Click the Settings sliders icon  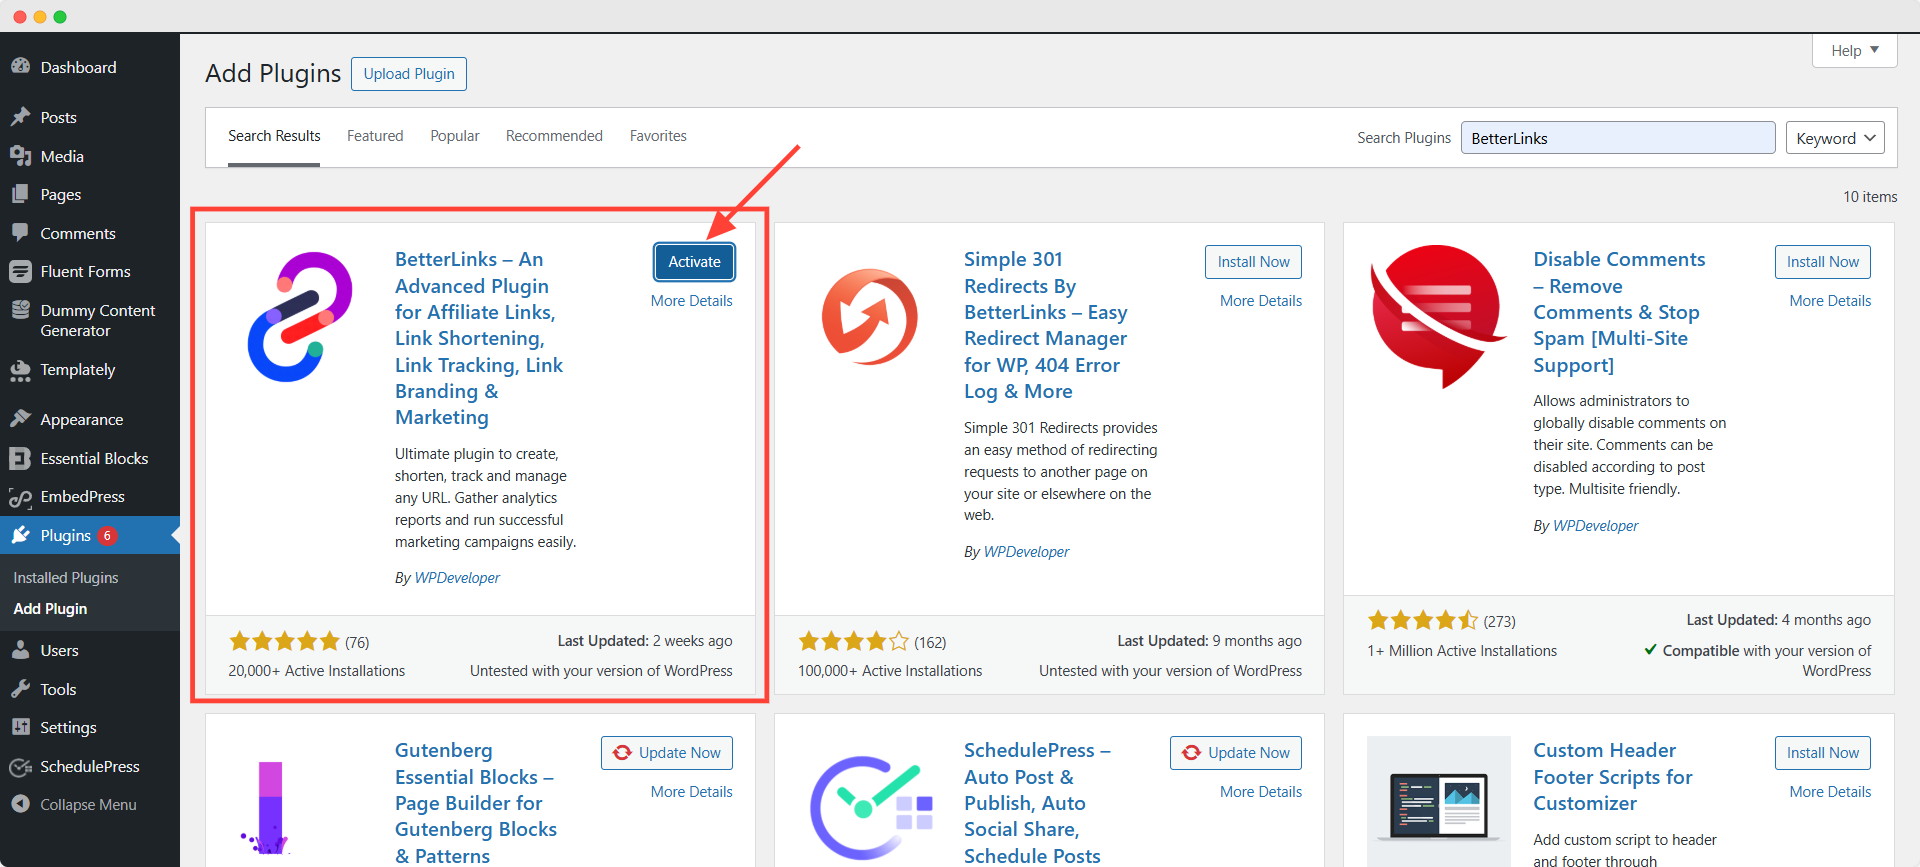pos(20,727)
